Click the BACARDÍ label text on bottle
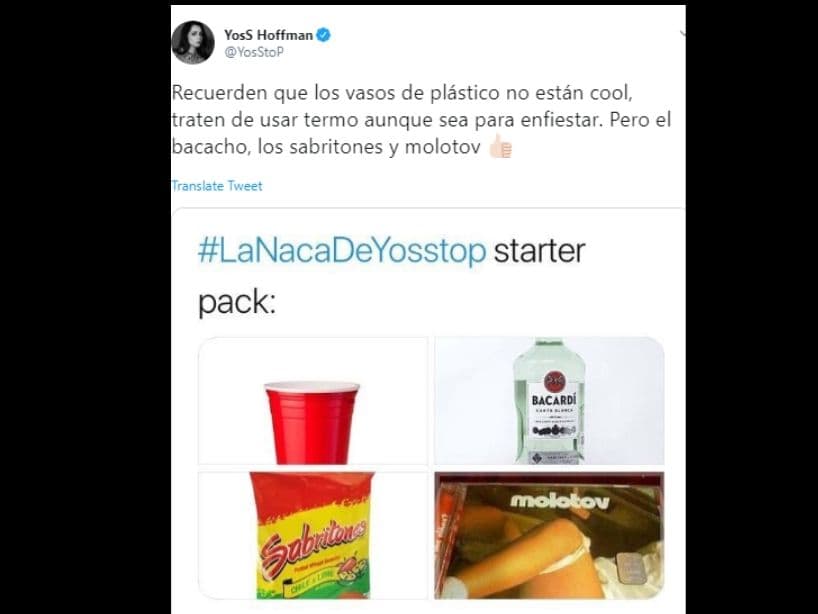The width and height of the screenshot is (818, 614). [554, 400]
